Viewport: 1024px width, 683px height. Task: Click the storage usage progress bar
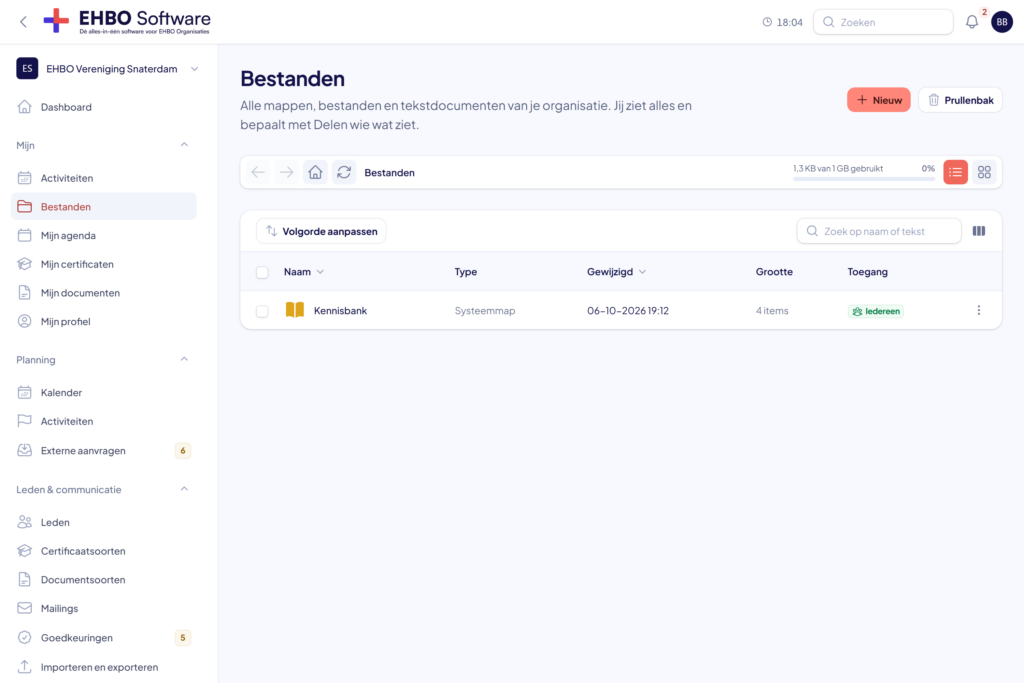tap(864, 178)
